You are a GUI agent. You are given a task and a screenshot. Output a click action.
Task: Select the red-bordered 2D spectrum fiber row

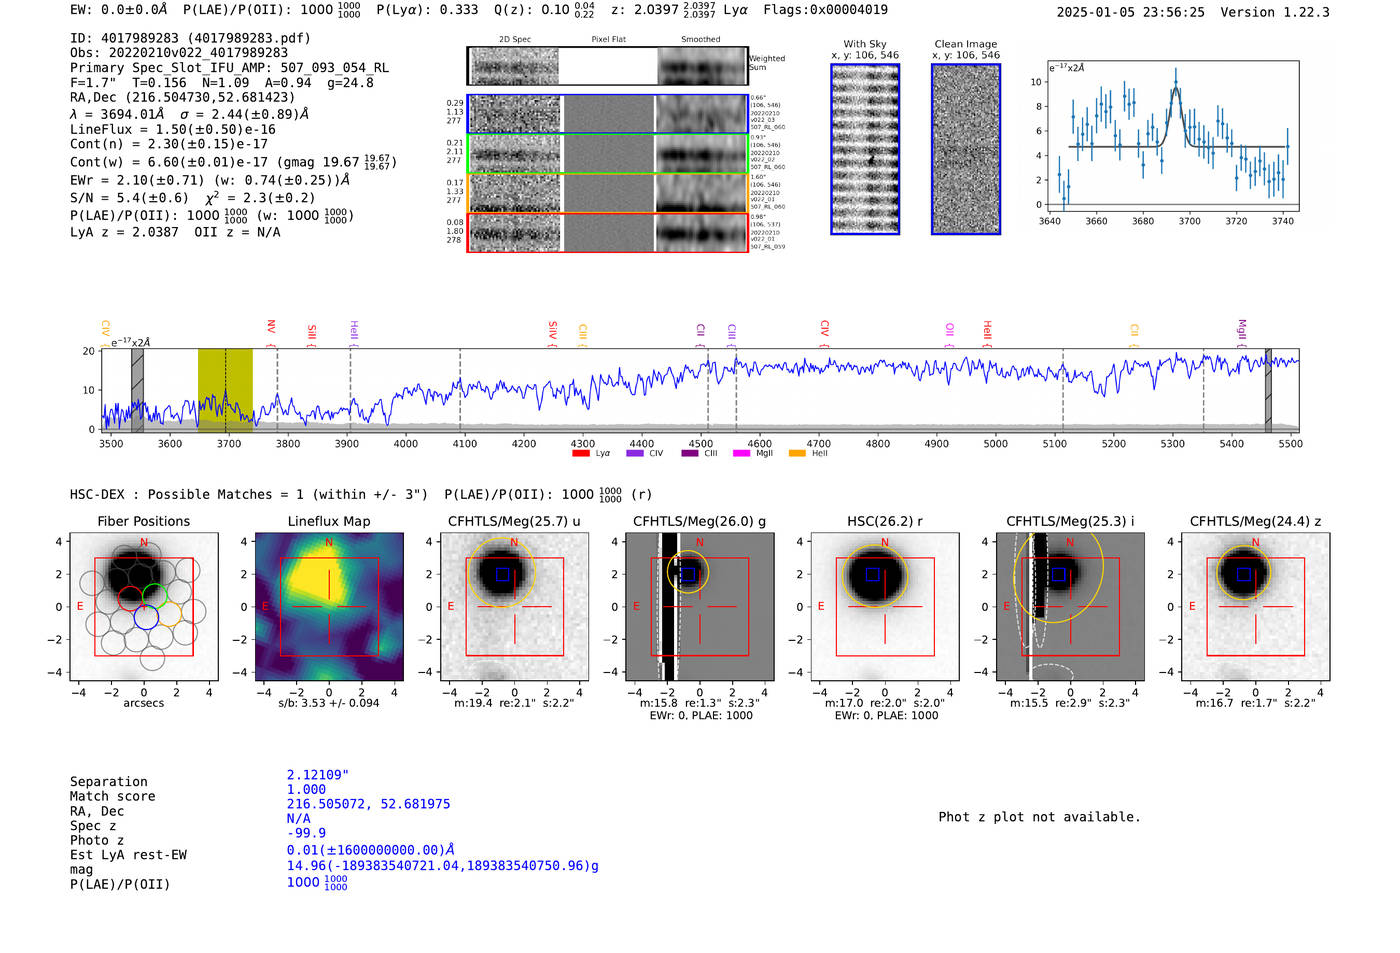[608, 232]
